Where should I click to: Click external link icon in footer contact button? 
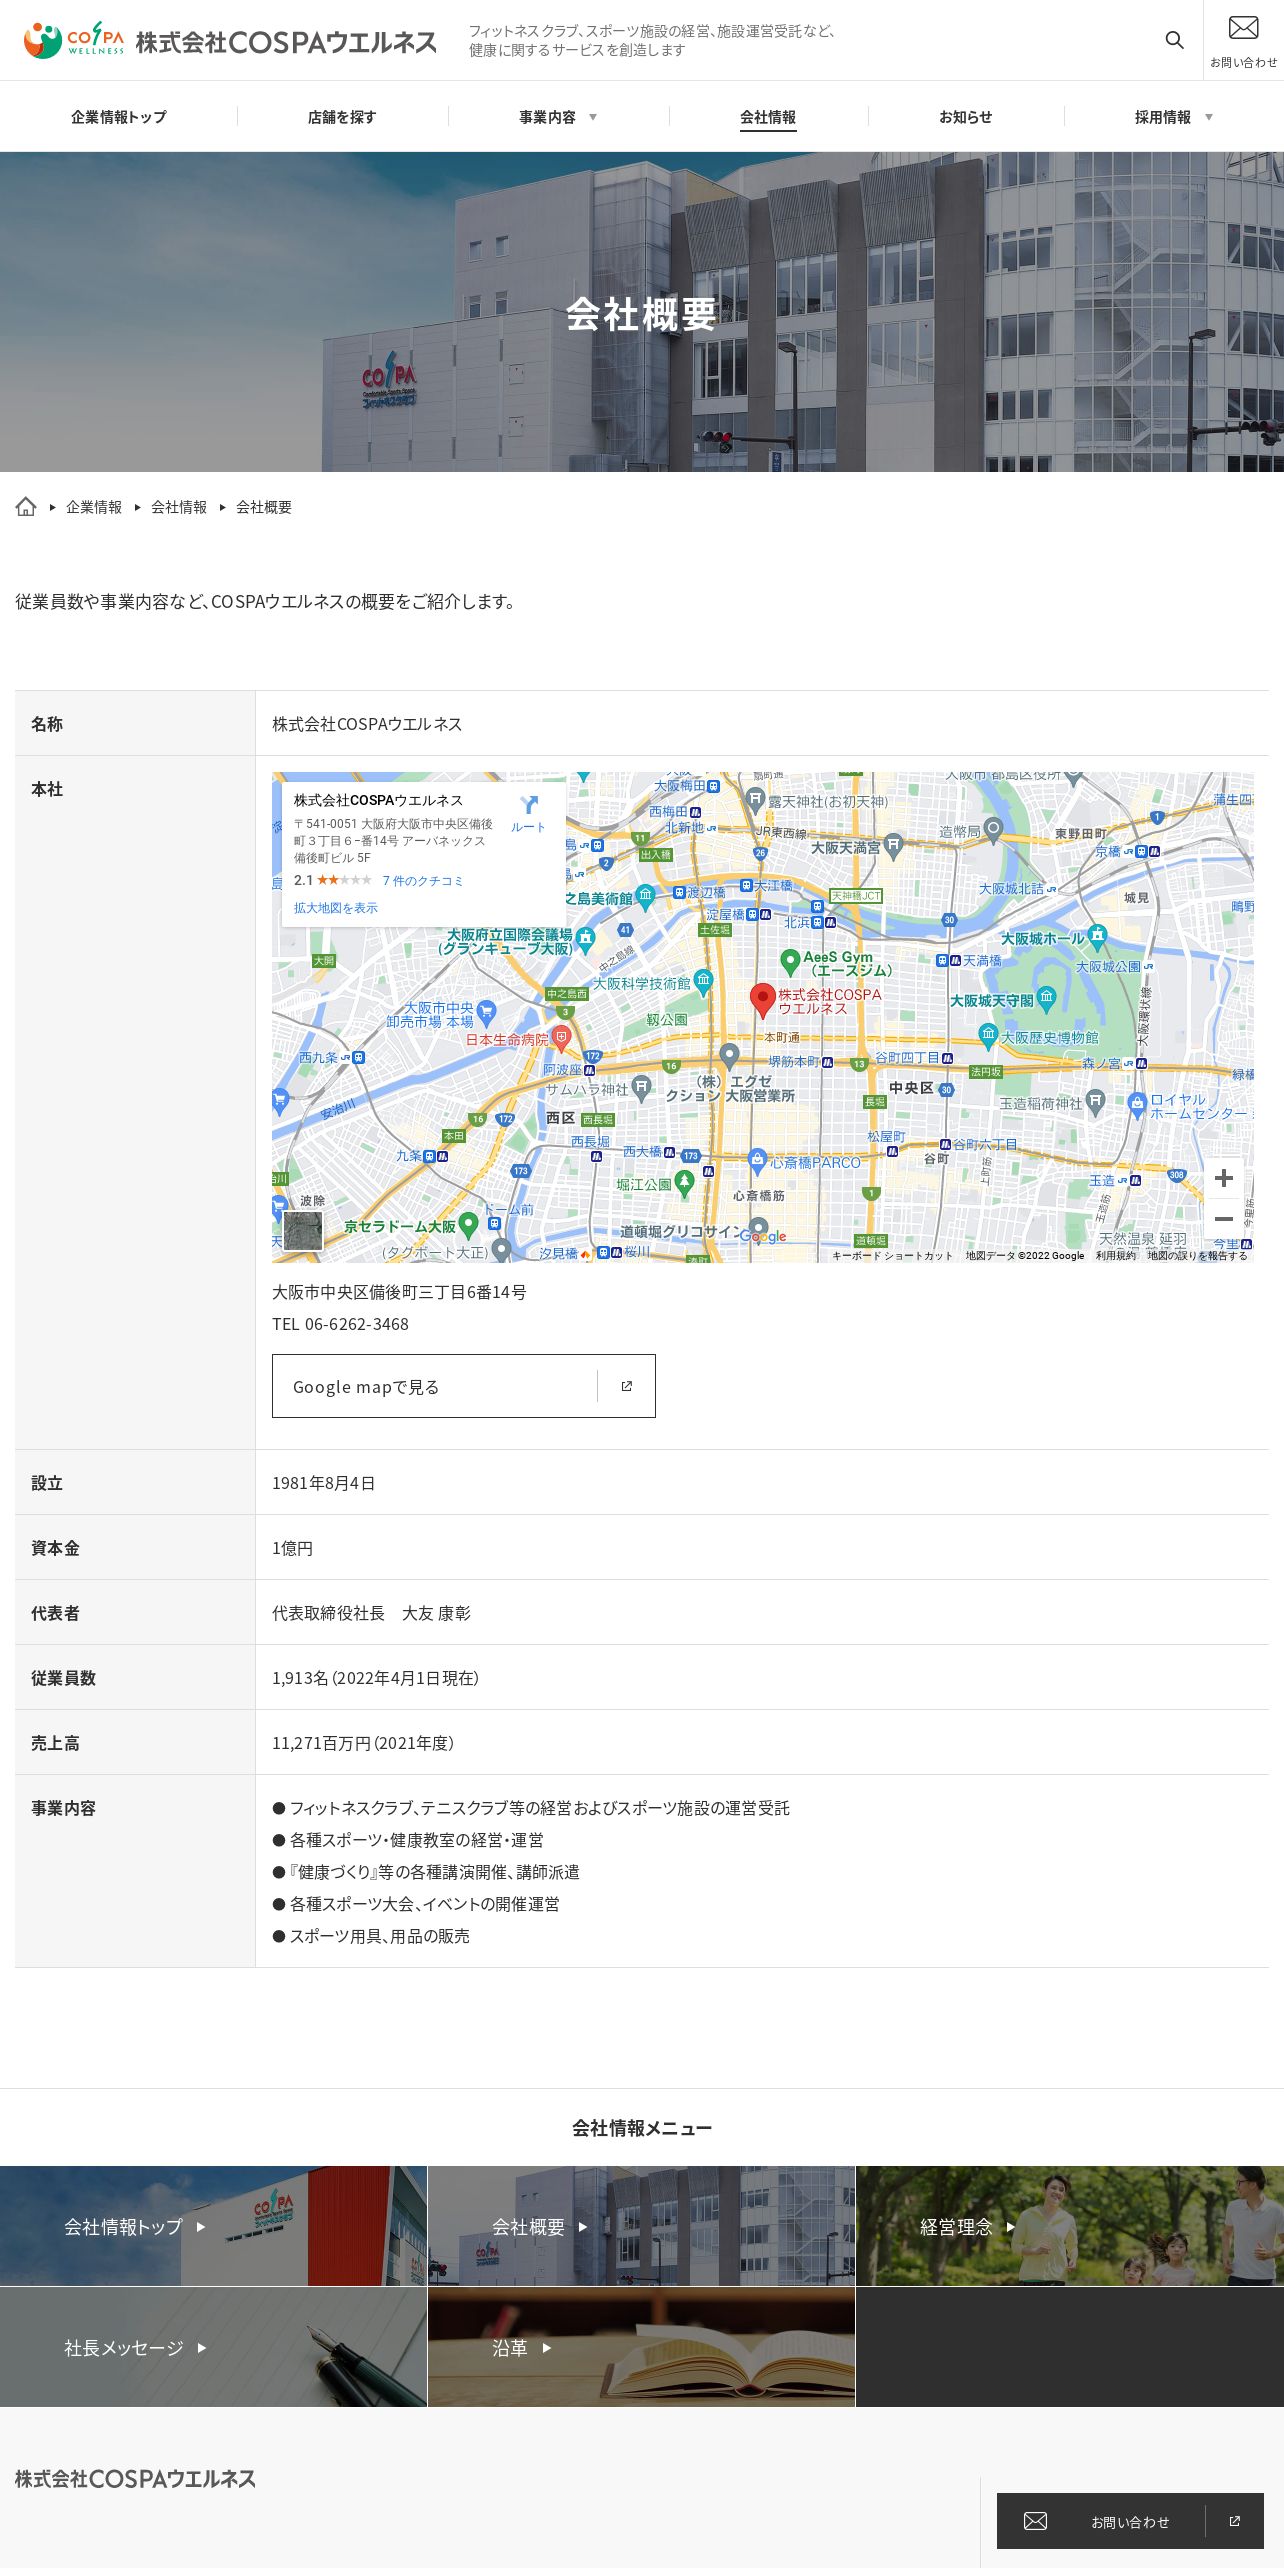point(1235,2521)
